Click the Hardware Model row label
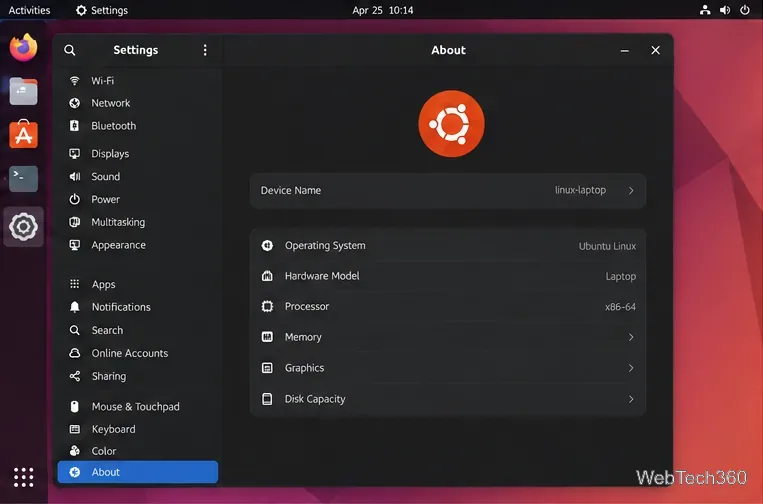763x504 pixels. pyautogui.click(x=322, y=276)
